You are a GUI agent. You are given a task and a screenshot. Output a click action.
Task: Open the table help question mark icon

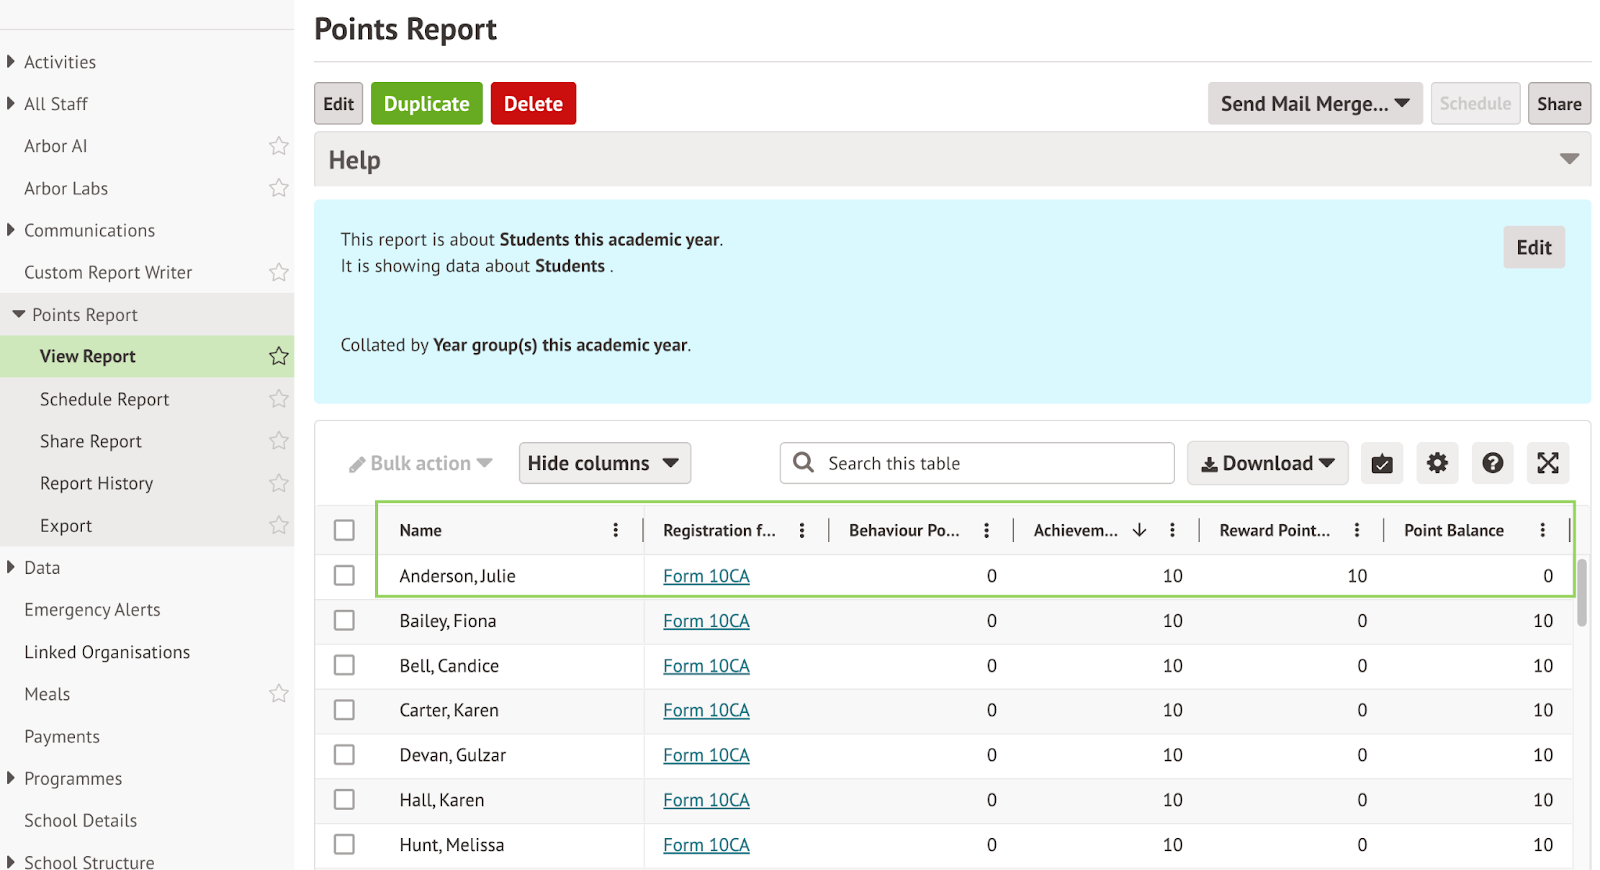point(1492,463)
